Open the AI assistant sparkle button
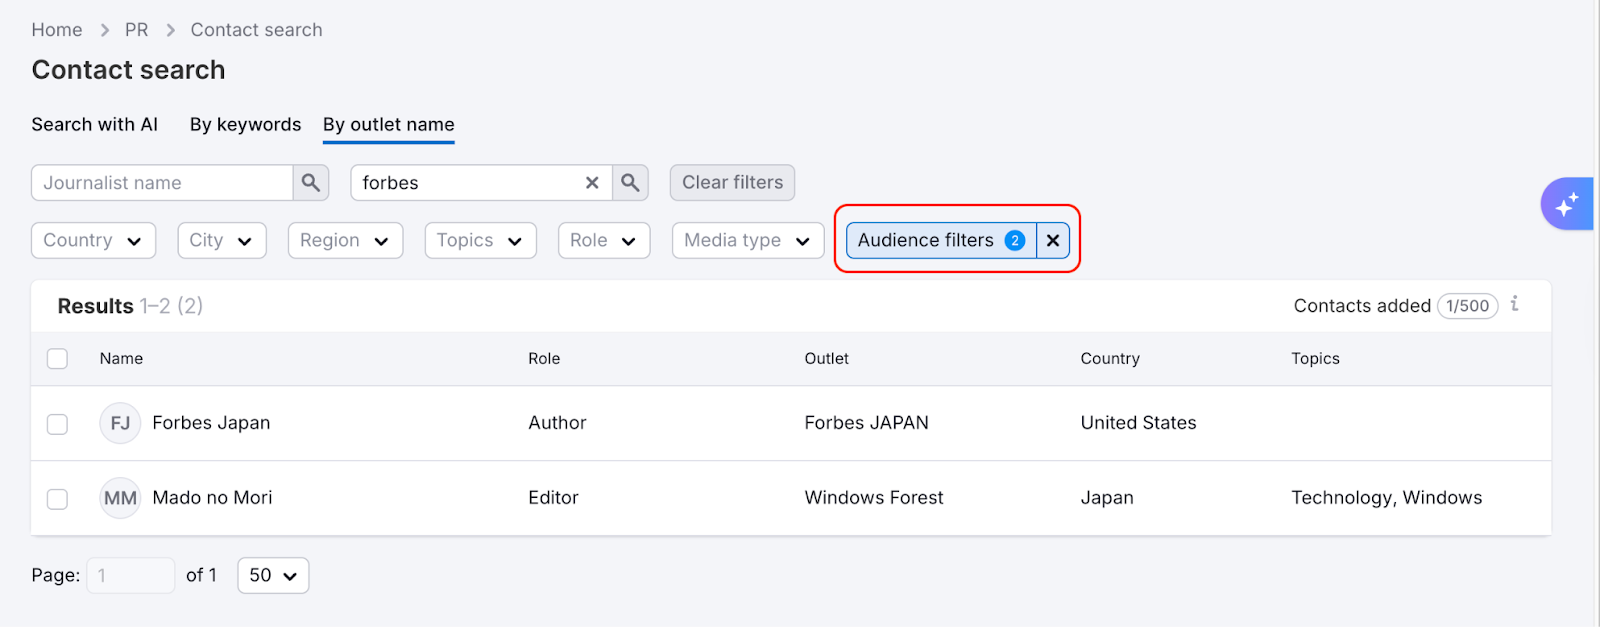This screenshot has width=1600, height=627. coord(1566,204)
